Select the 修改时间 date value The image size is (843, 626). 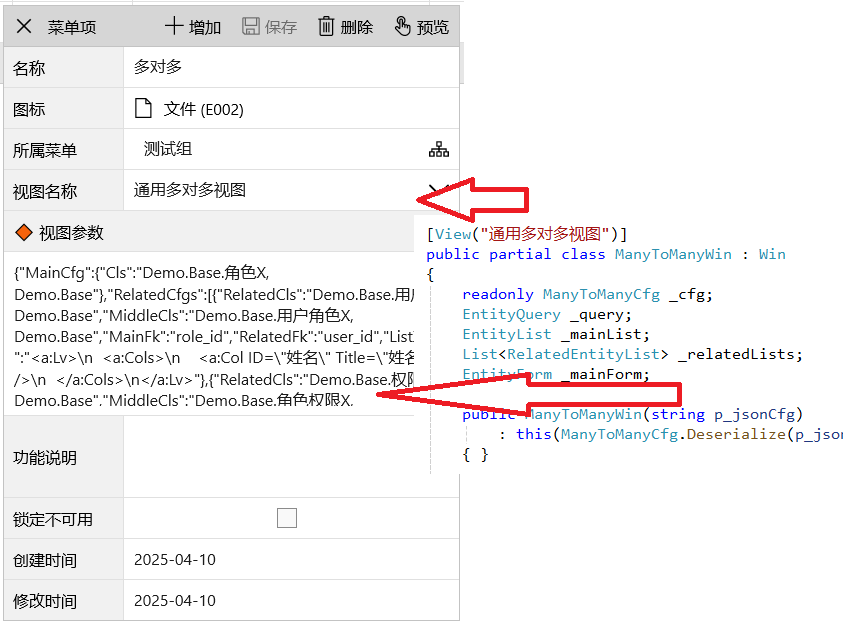[175, 601]
